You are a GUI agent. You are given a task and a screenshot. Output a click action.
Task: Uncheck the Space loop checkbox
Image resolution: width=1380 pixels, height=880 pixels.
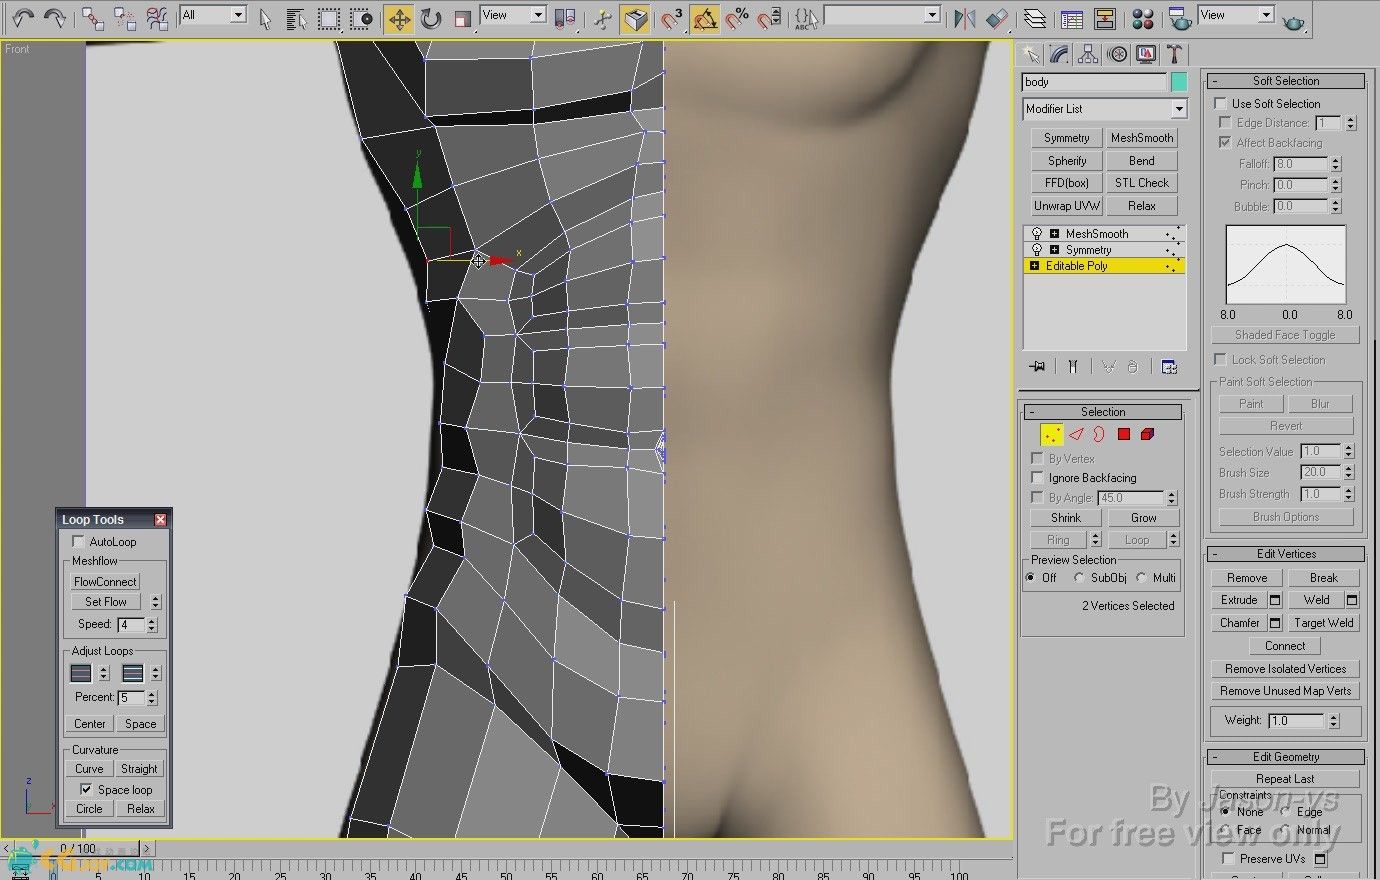pyautogui.click(x=86, y=789)
